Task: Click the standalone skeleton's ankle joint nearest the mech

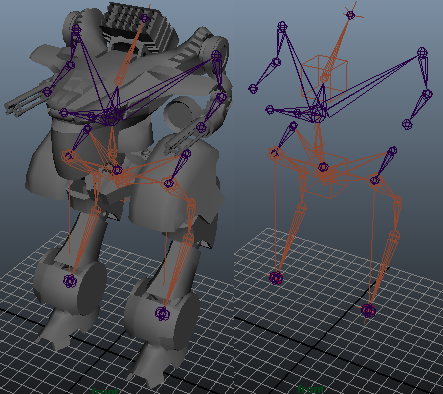Action: (x=276, y=277)
